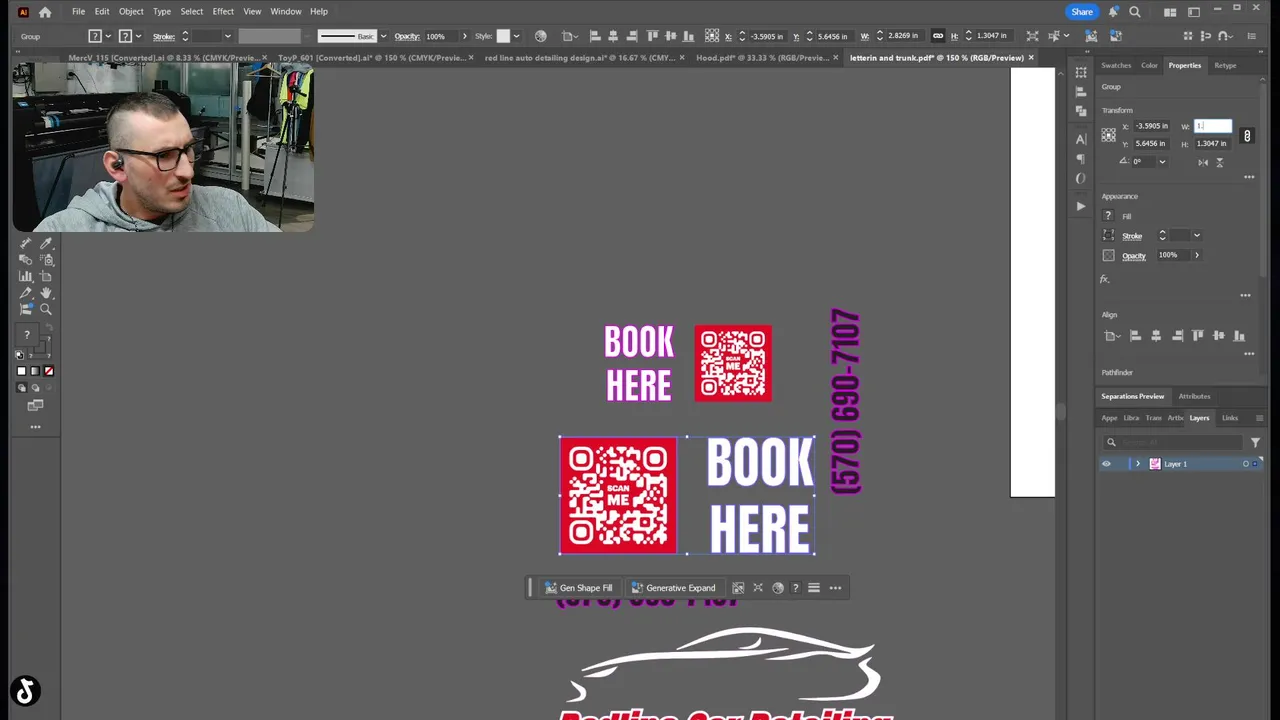Screen dimensions: 1280x720
Task: Click the Layers filter funnel icon
Action: (x=1255, y=442)
